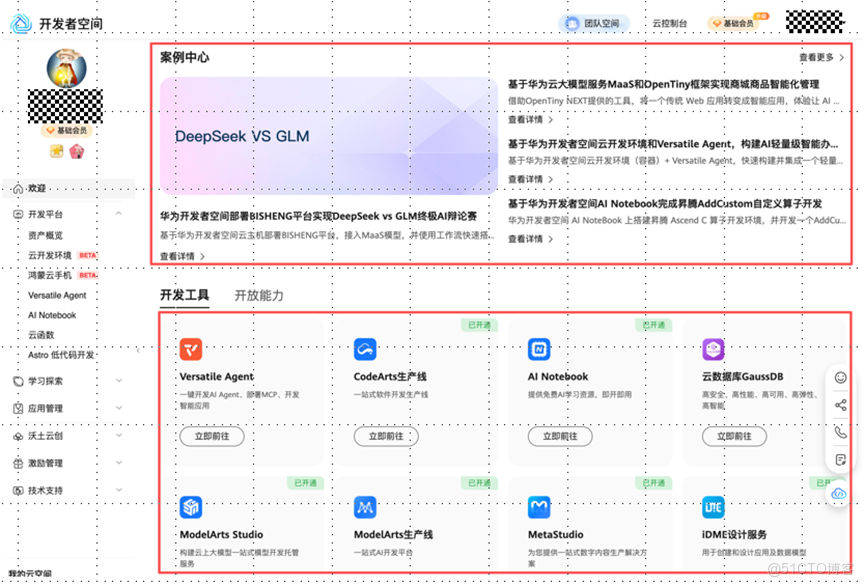Open the DeepSeek VS GLM banner thumbnail
The image size is (865, 586).
point(328,134)
